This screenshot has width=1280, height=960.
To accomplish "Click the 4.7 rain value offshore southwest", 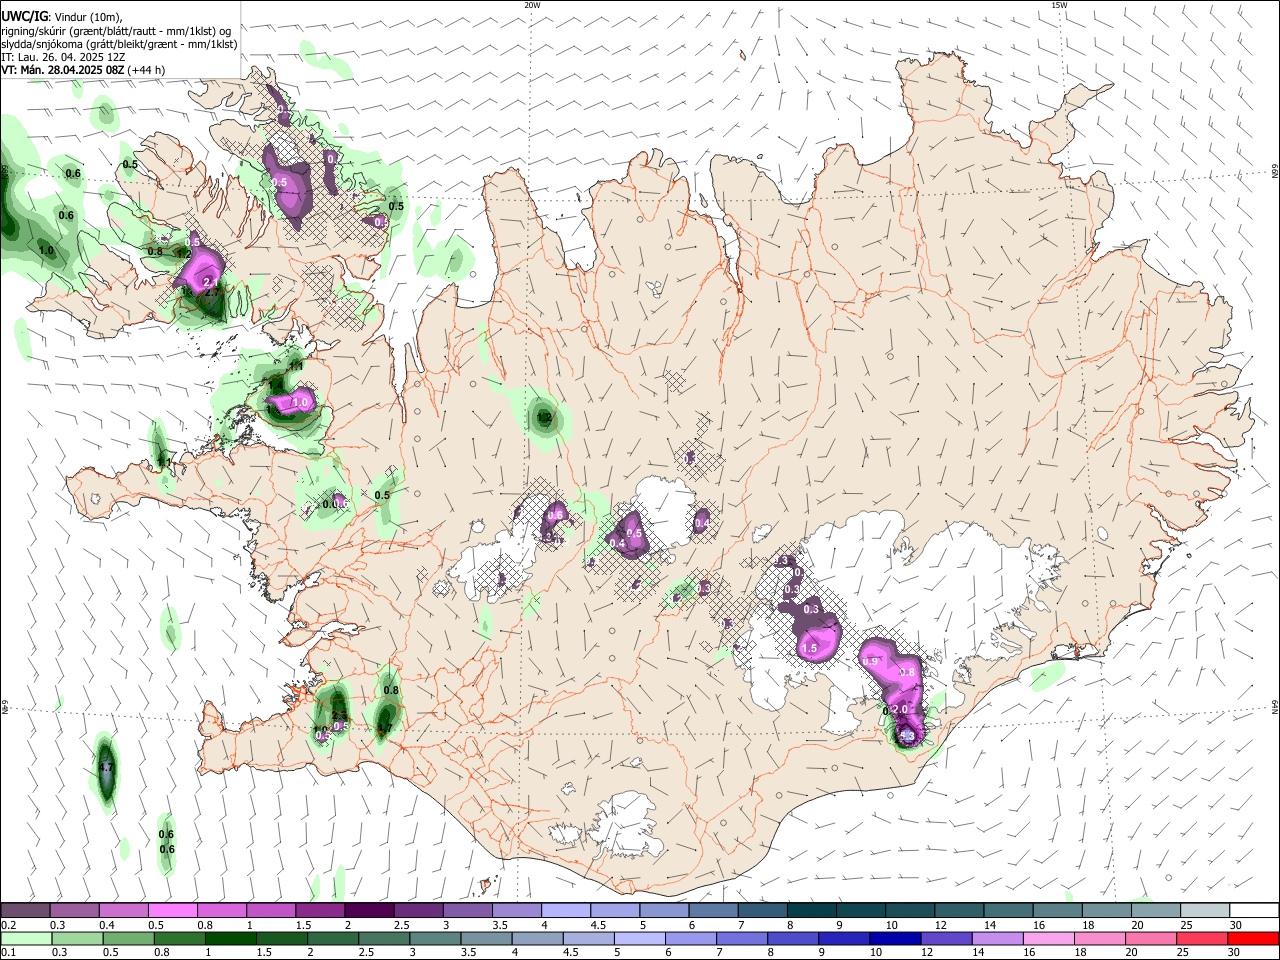I will pyautogui.click(x=106, y=768).
